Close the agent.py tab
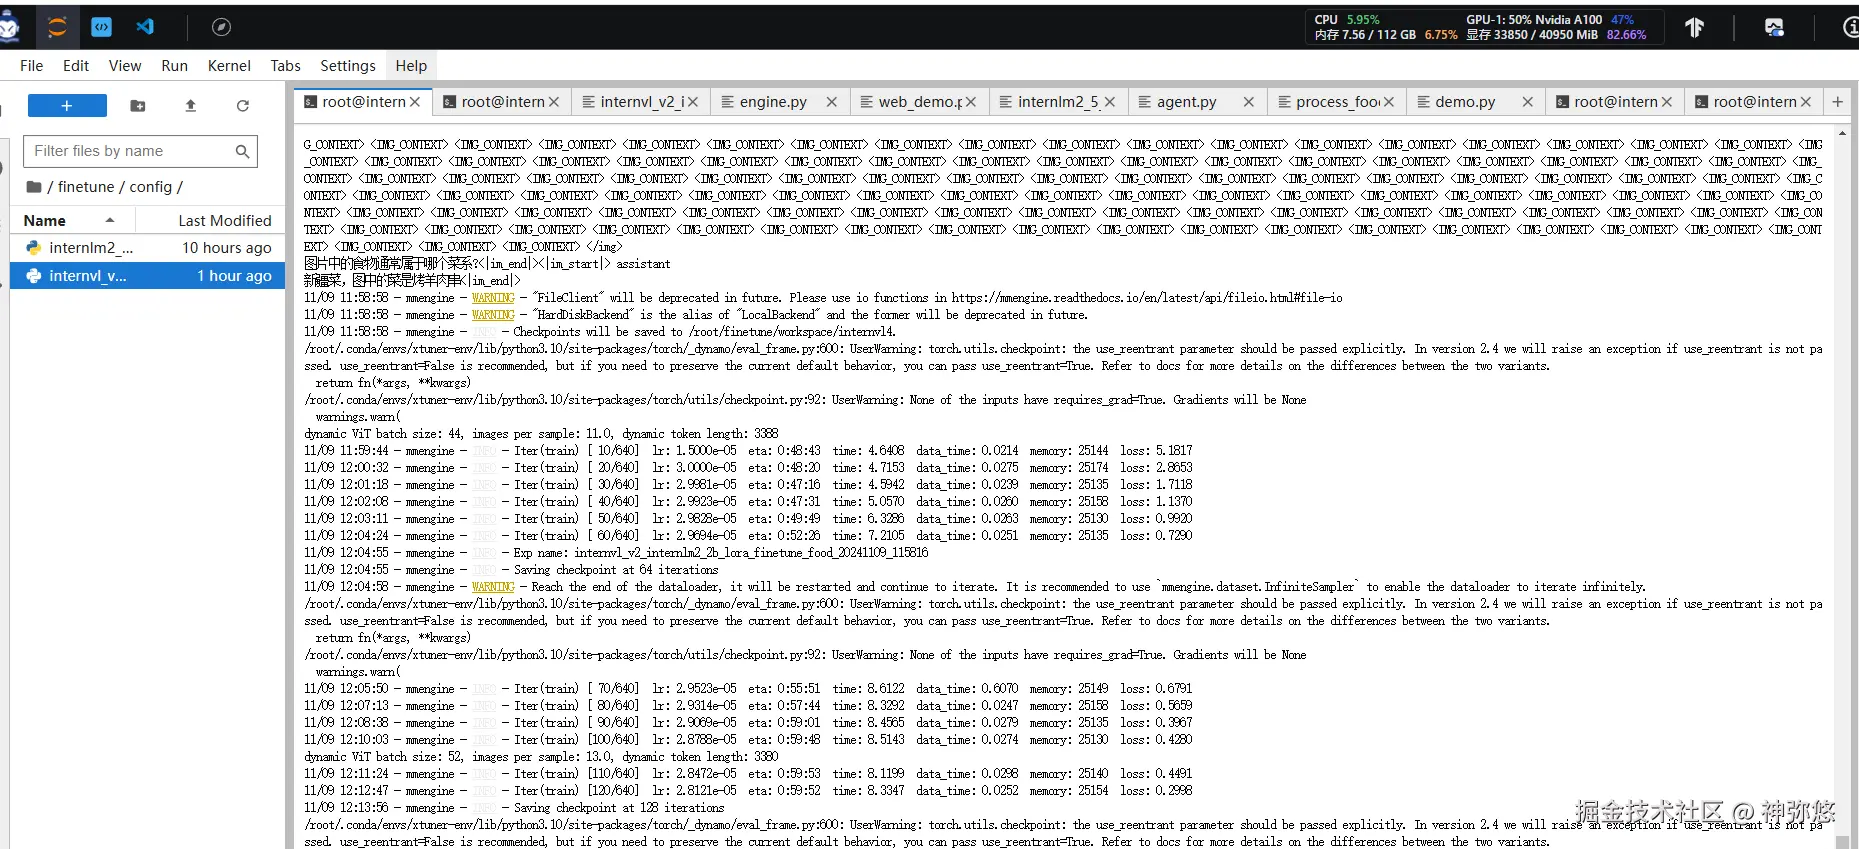1859x849 pixels. tap(1249, 102)
